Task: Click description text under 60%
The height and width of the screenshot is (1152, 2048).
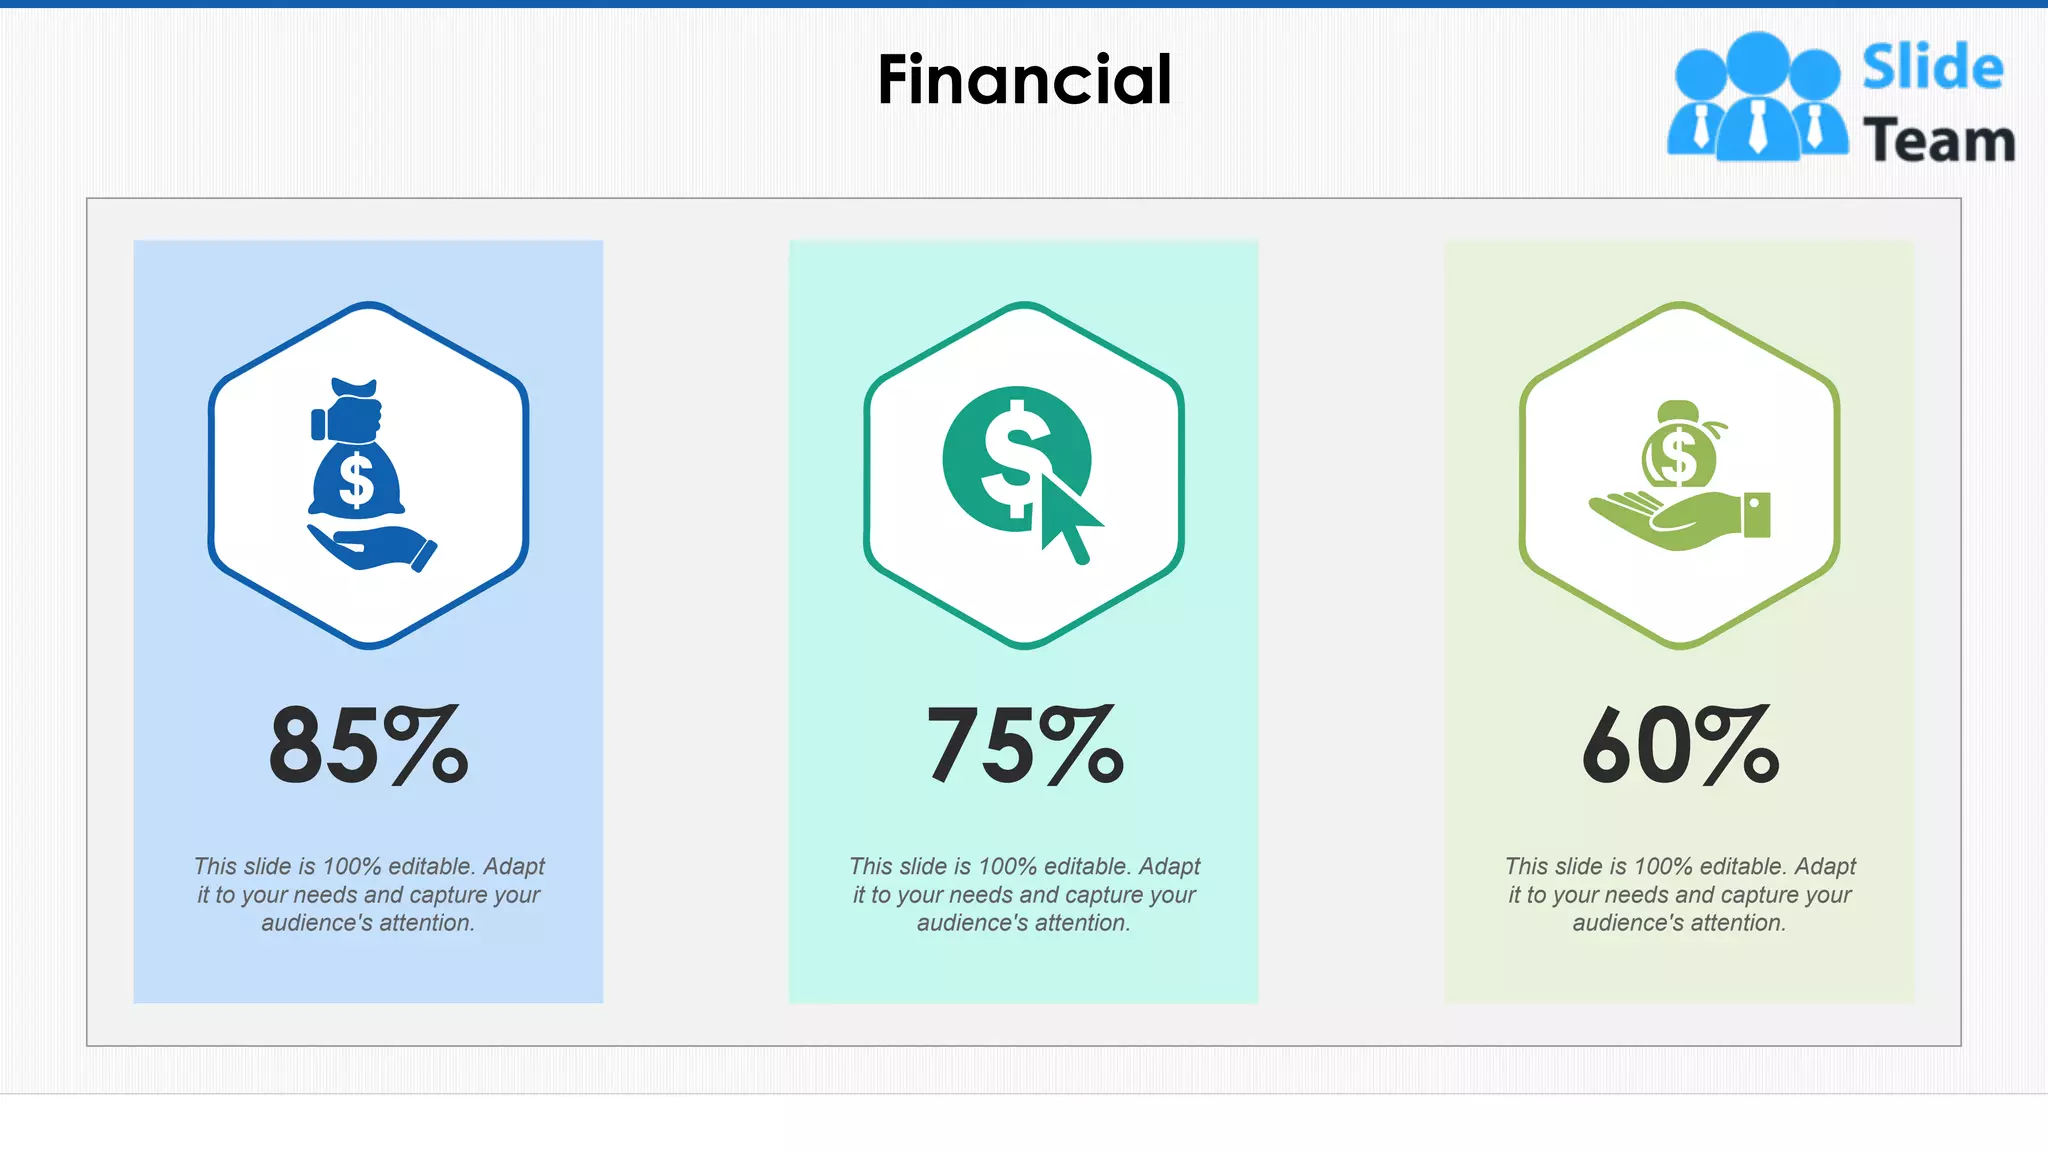Action: pos(1680,894)
